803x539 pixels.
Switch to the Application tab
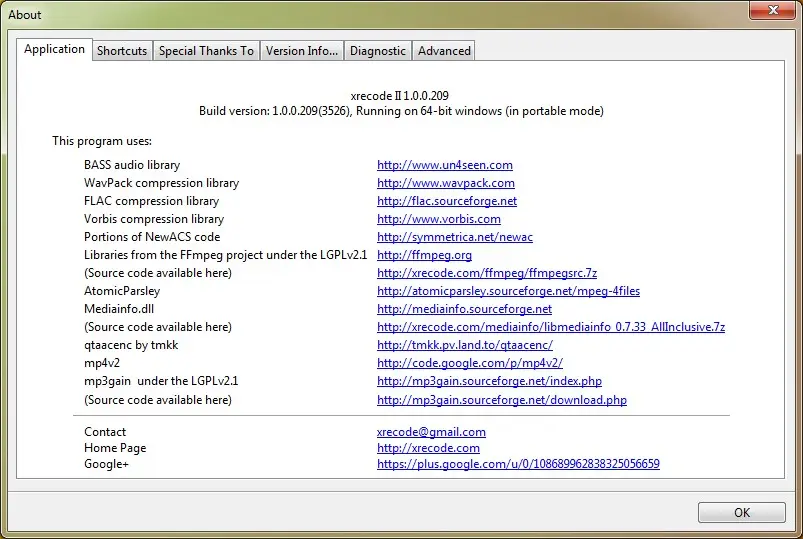coord(54,49)
